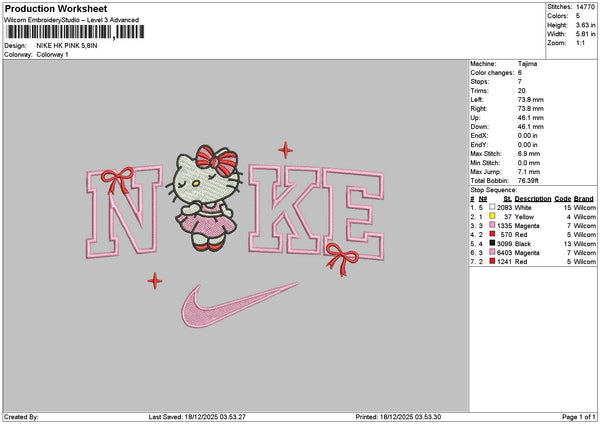The height and width of the screenshot is (424, 600).
Task: Click the Height value "3.63 in"
Action: [x=585, y=25]
